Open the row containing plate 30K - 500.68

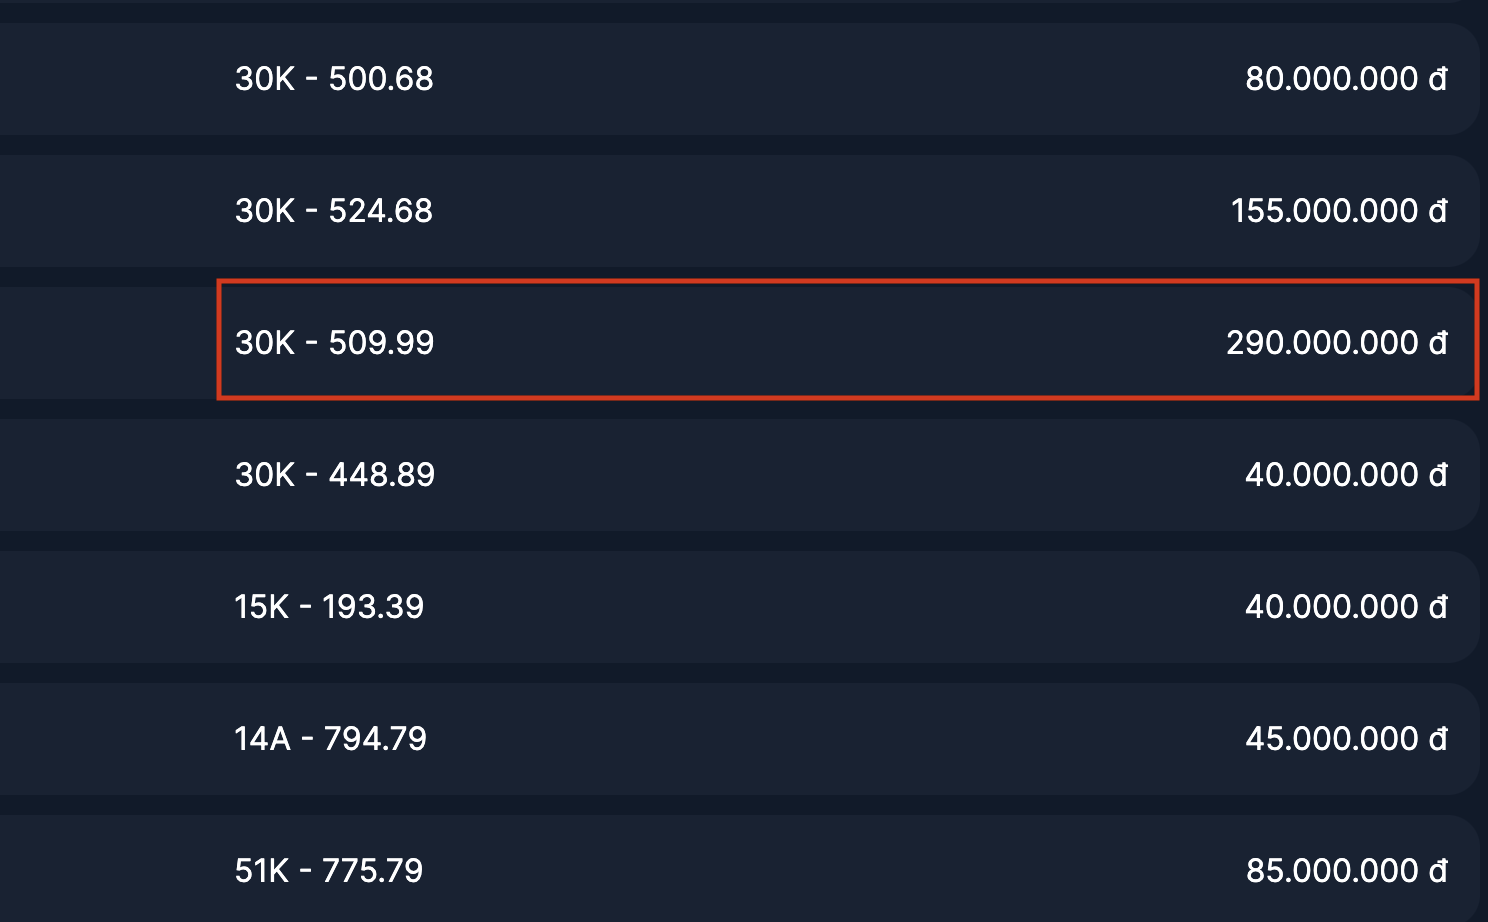[x=800, y=79]
